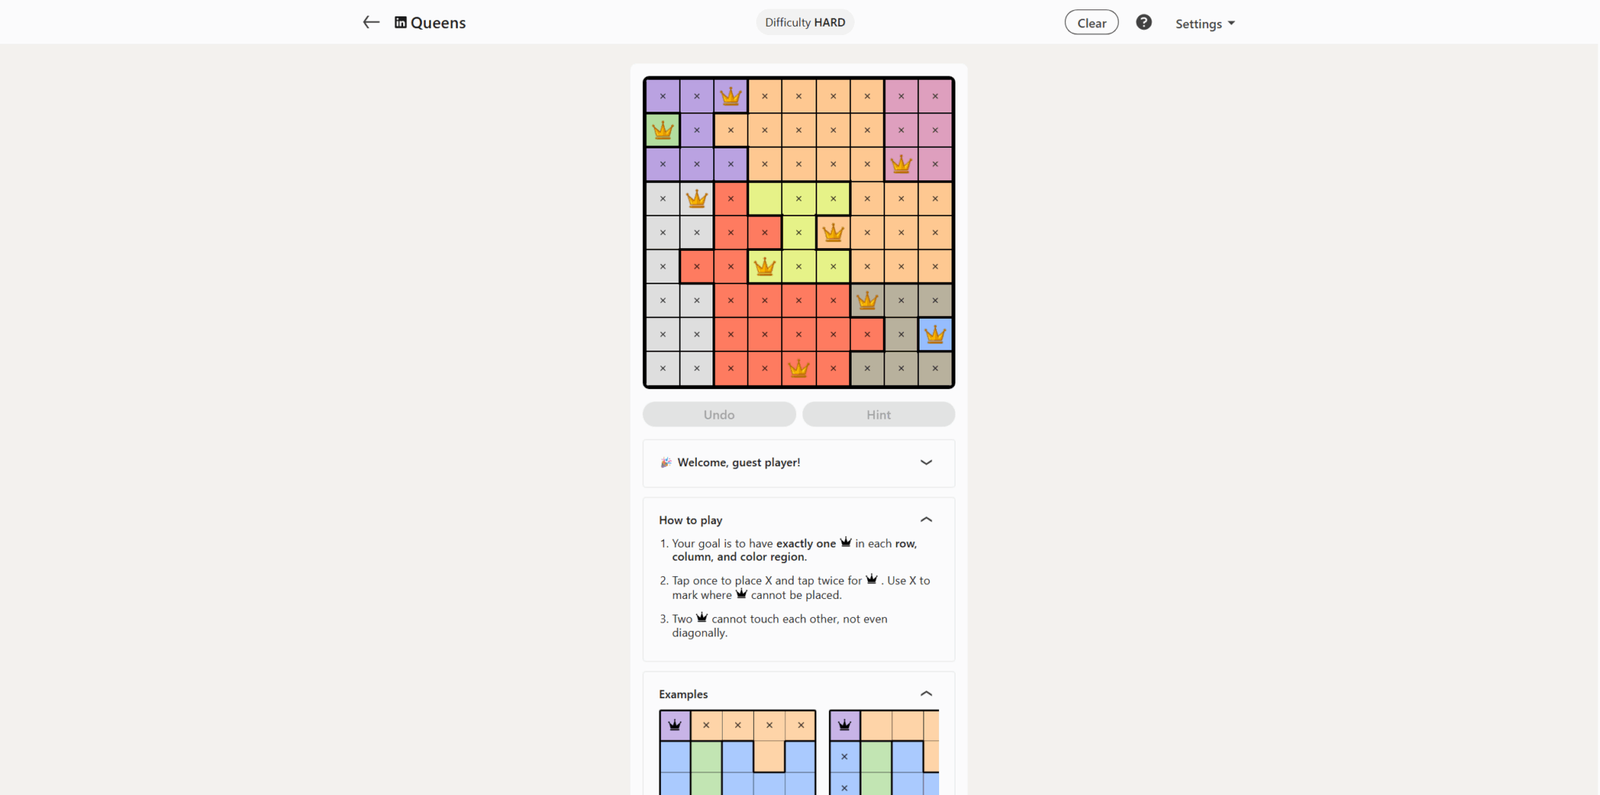Click the crown in the purple top row
1600x795 pixels.
pos(731,96)
